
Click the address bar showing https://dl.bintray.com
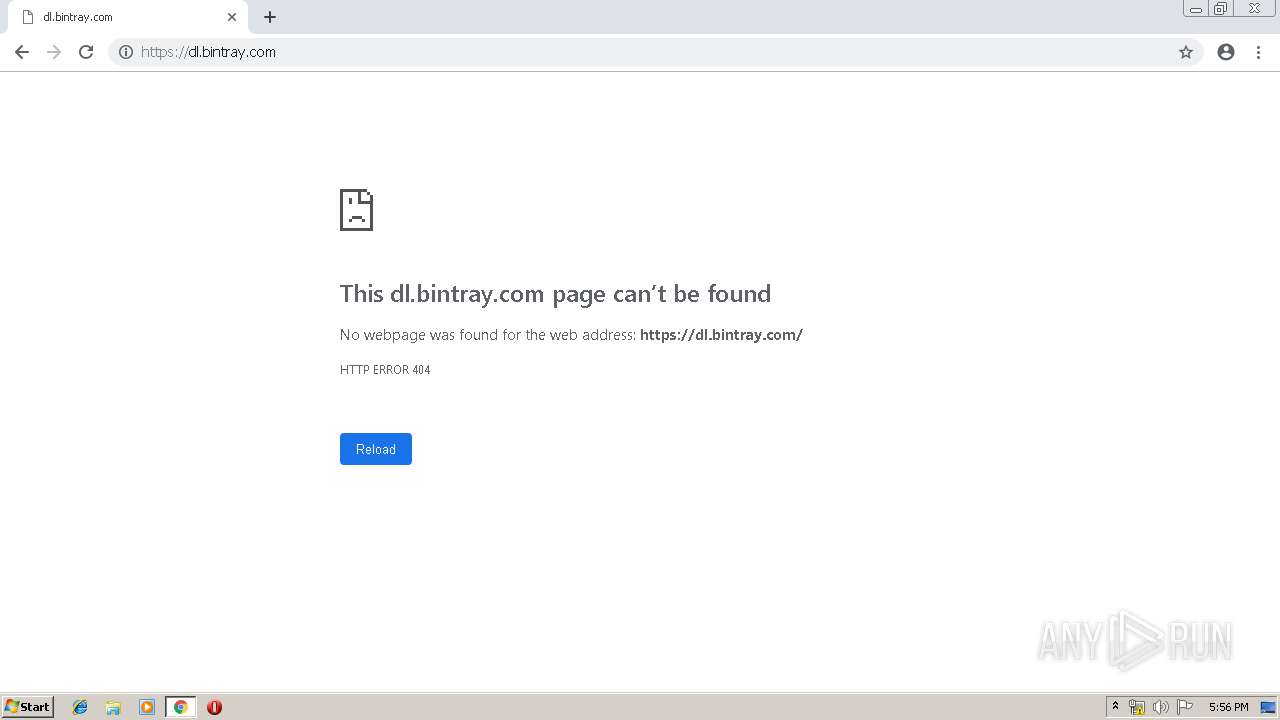(655, 52)
